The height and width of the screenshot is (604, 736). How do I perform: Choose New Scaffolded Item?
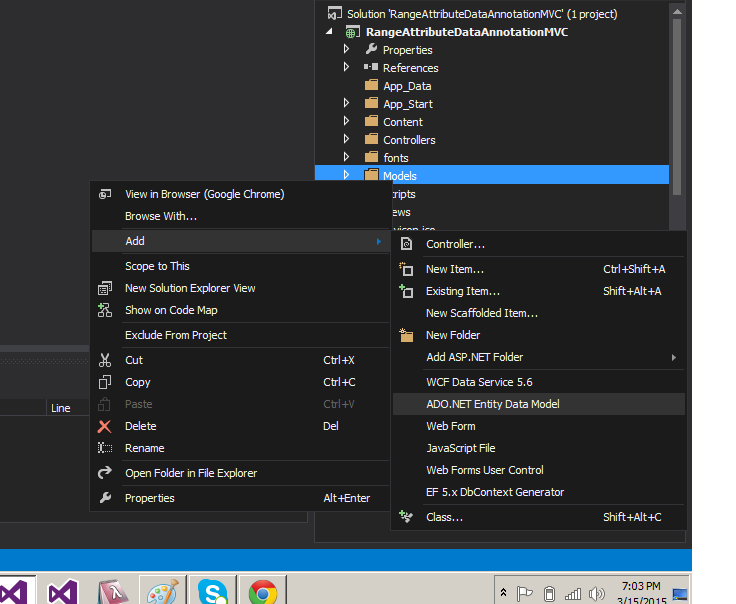(x=538, y=313)
